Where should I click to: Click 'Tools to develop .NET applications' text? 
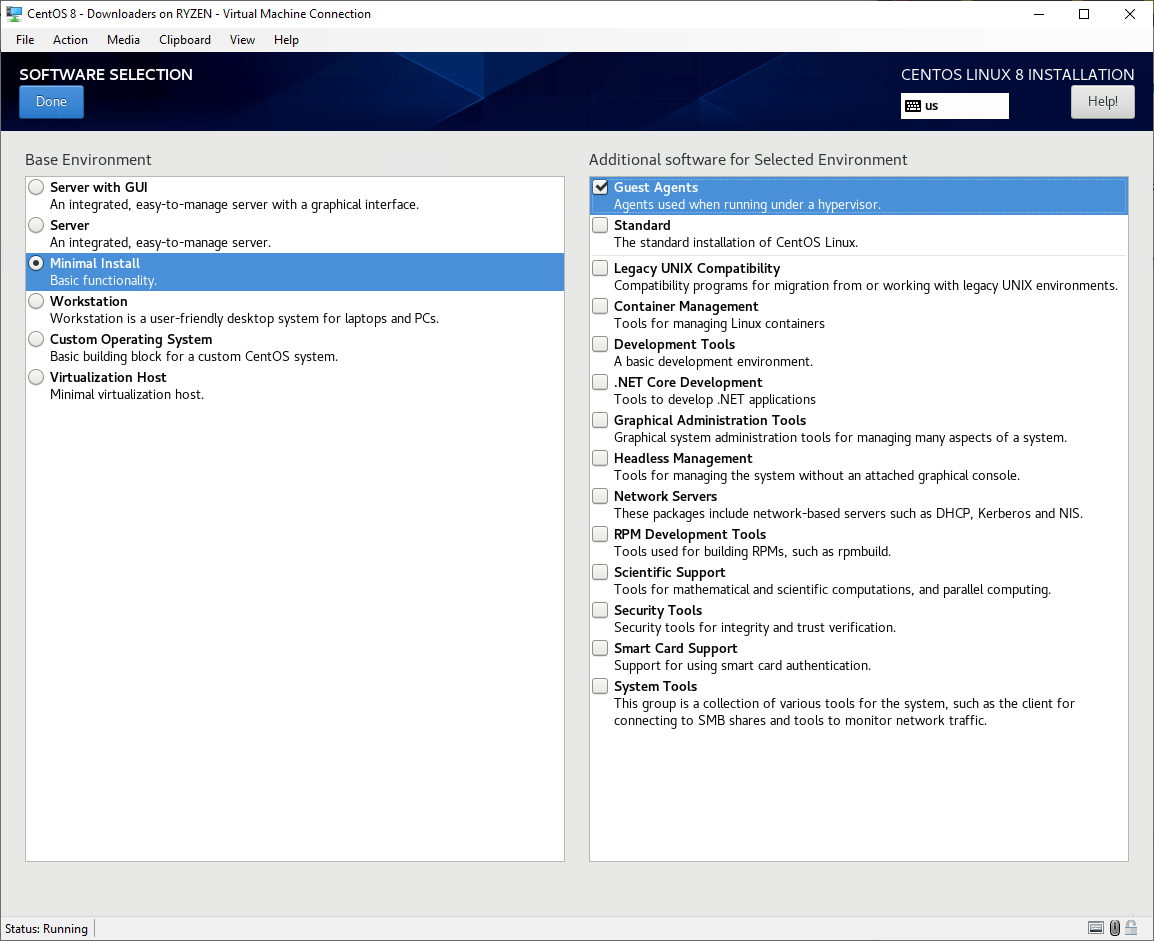(x=715, y=400)
